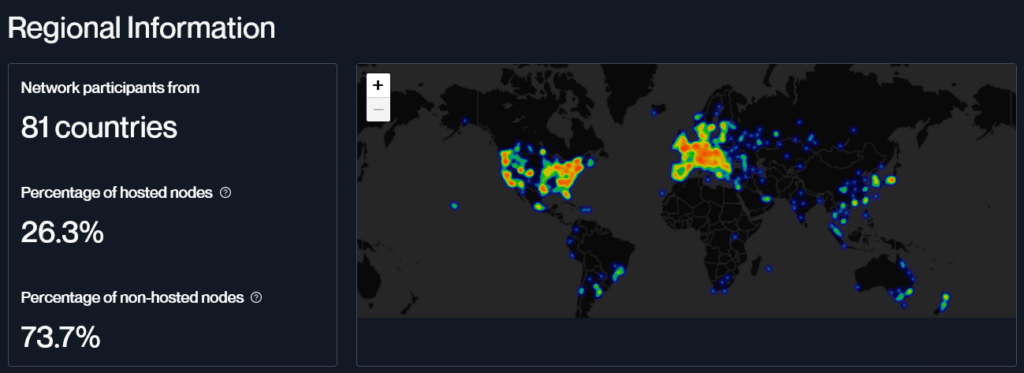
Task: Zoom in on the map with the plus button
Action: coord(379,86)
